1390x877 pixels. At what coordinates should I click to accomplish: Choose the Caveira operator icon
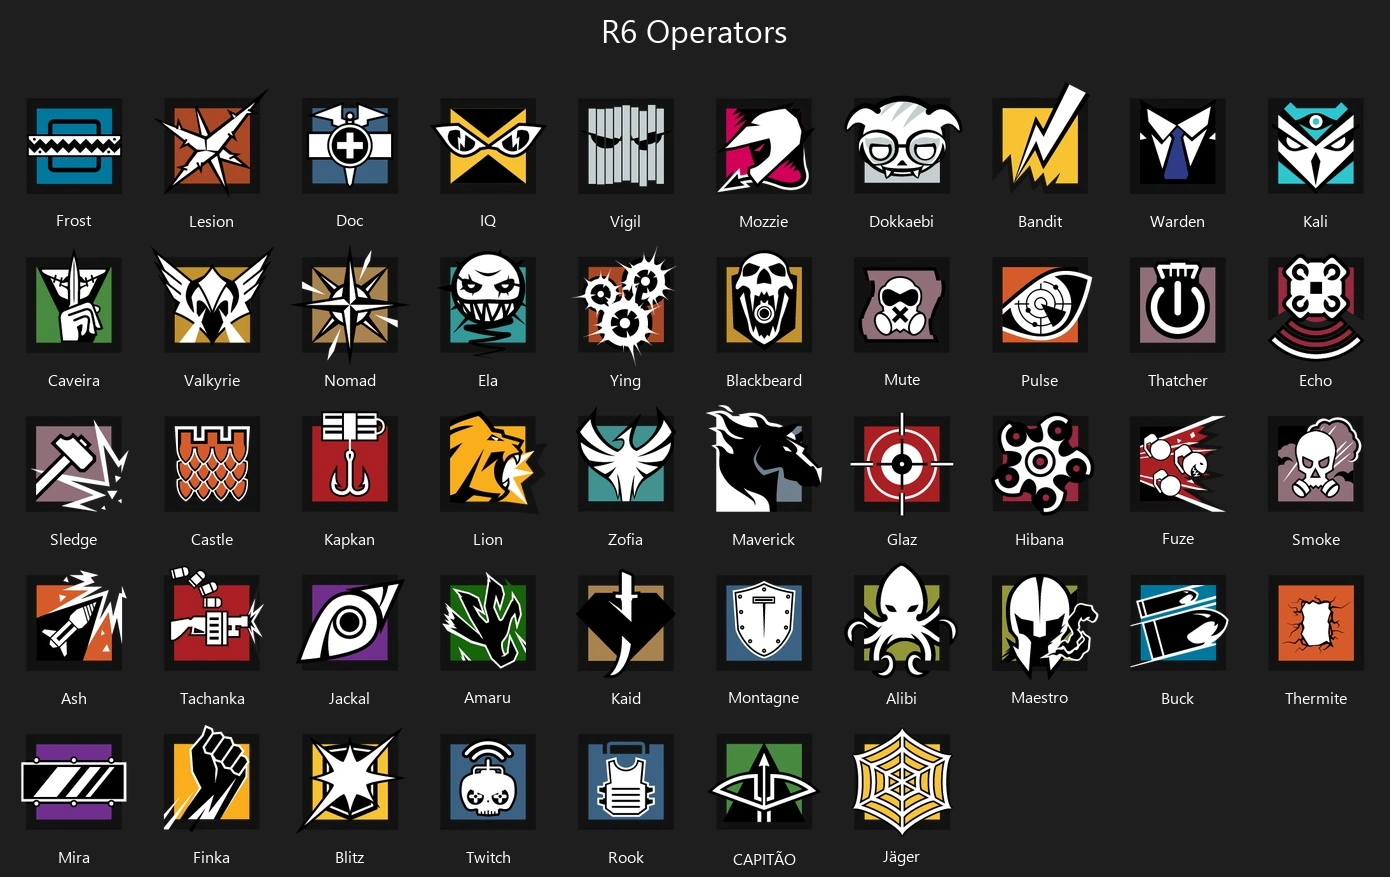(x=74, y=304)
